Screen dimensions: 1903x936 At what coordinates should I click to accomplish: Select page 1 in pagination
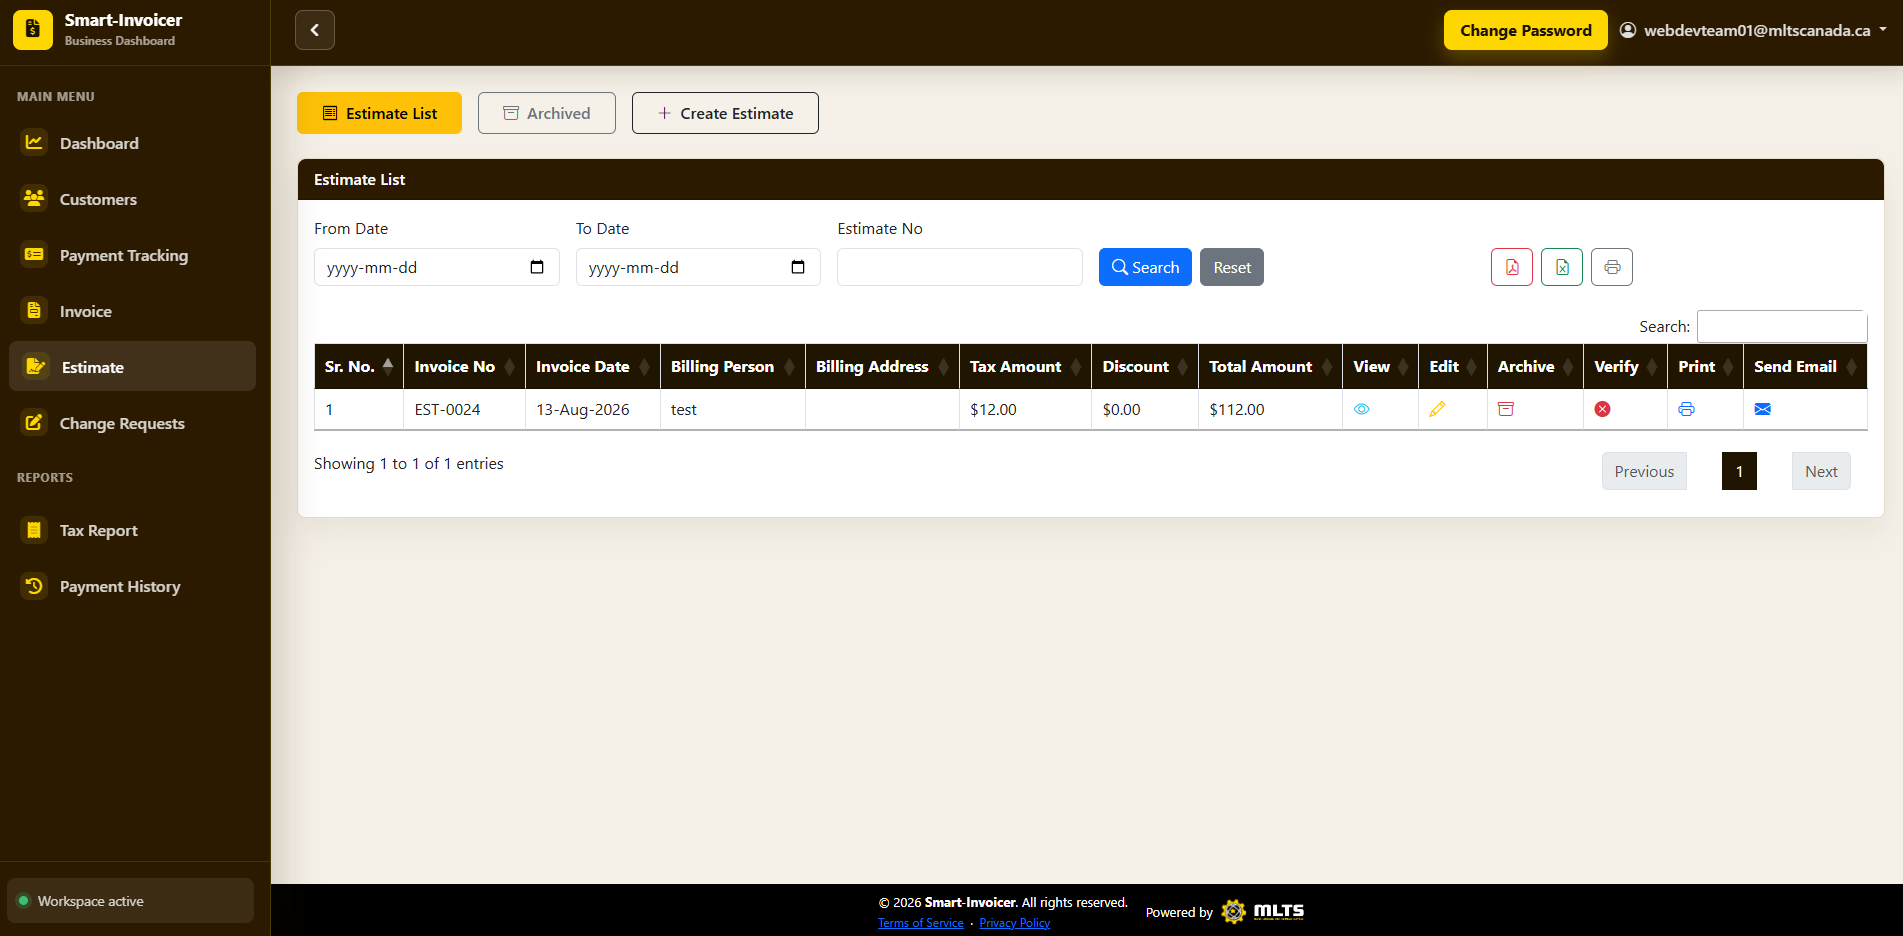click(x=1739, y=471)
